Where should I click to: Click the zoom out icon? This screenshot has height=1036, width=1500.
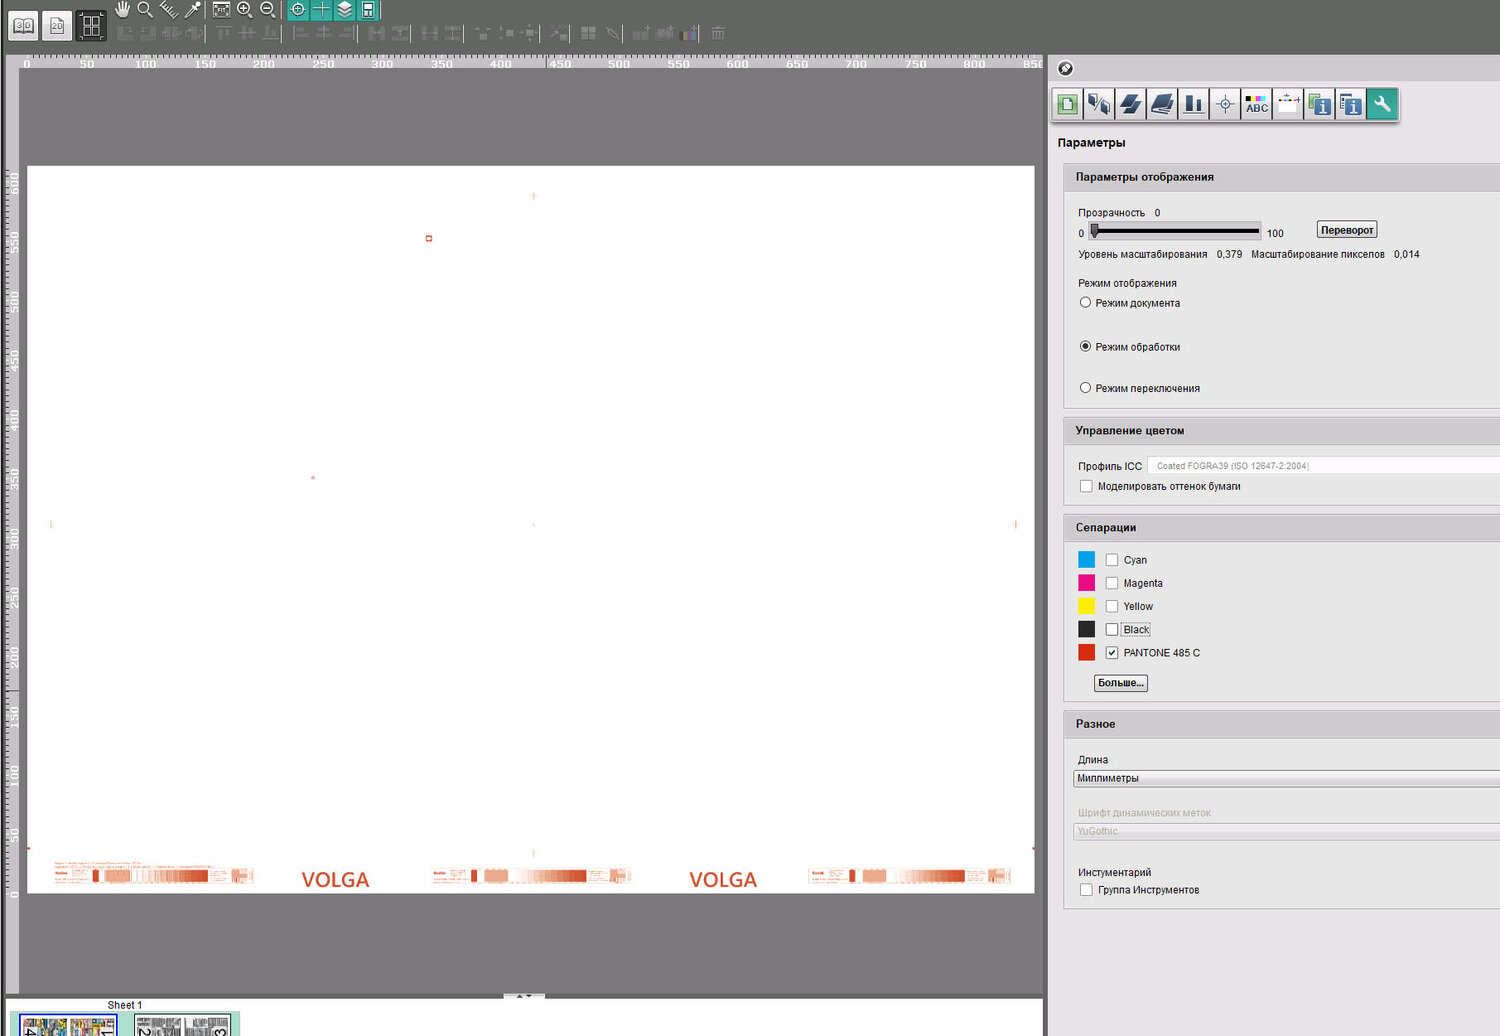(x=267, y=10)
